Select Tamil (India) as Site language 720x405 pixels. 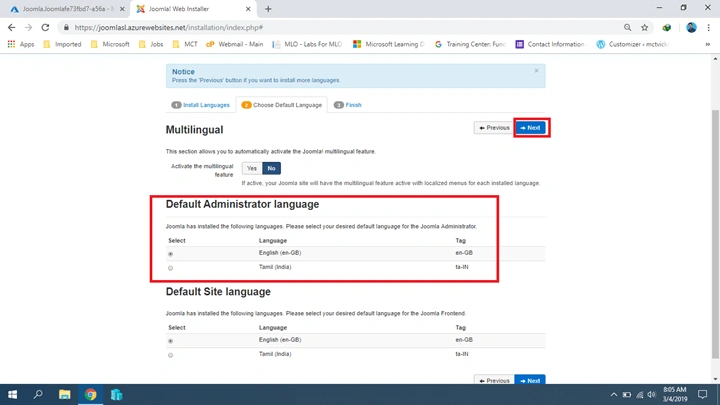click(170, 355)
